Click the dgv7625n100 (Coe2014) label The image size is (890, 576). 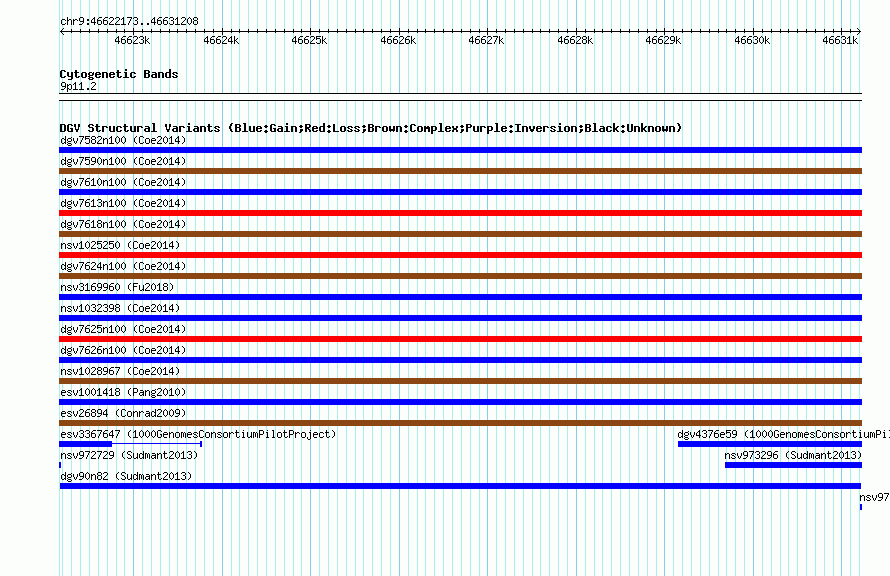[x=123, y=329]
